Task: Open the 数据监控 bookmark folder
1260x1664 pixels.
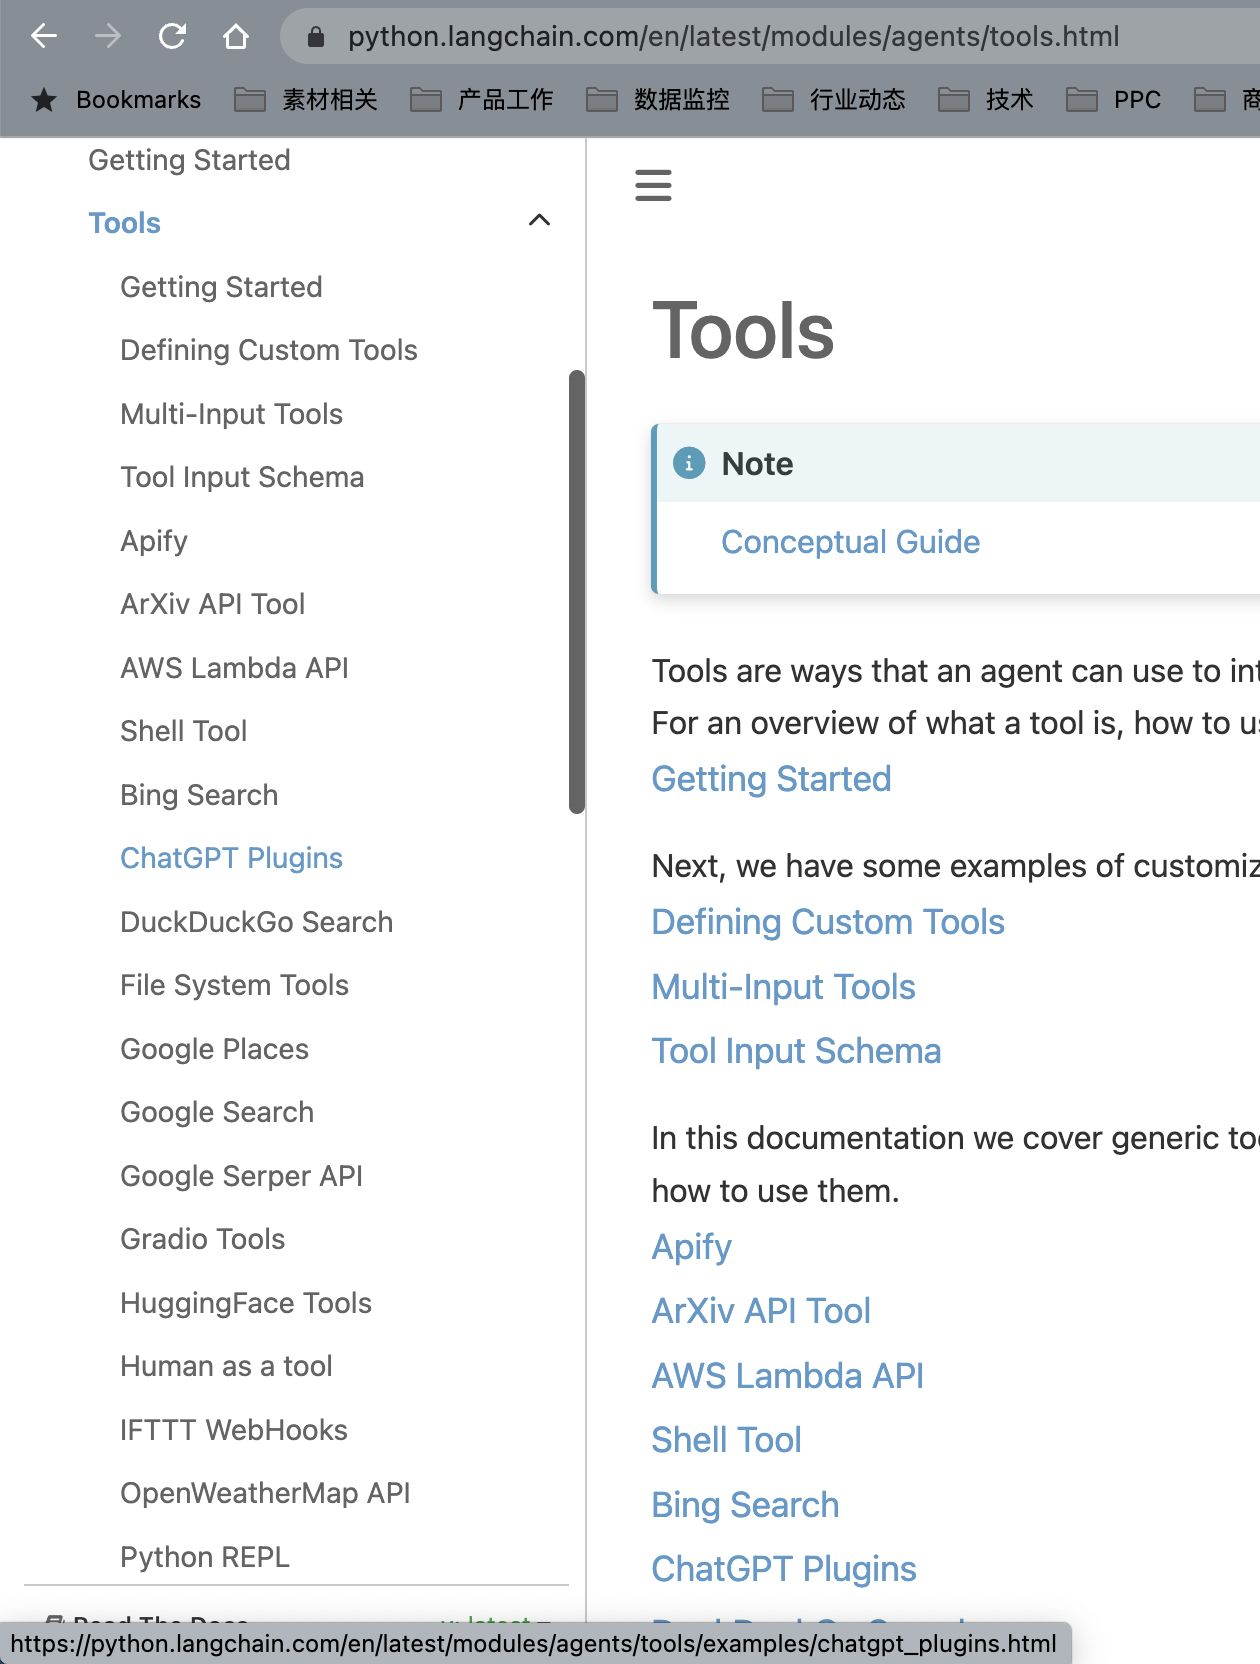Action: (658, 100)
